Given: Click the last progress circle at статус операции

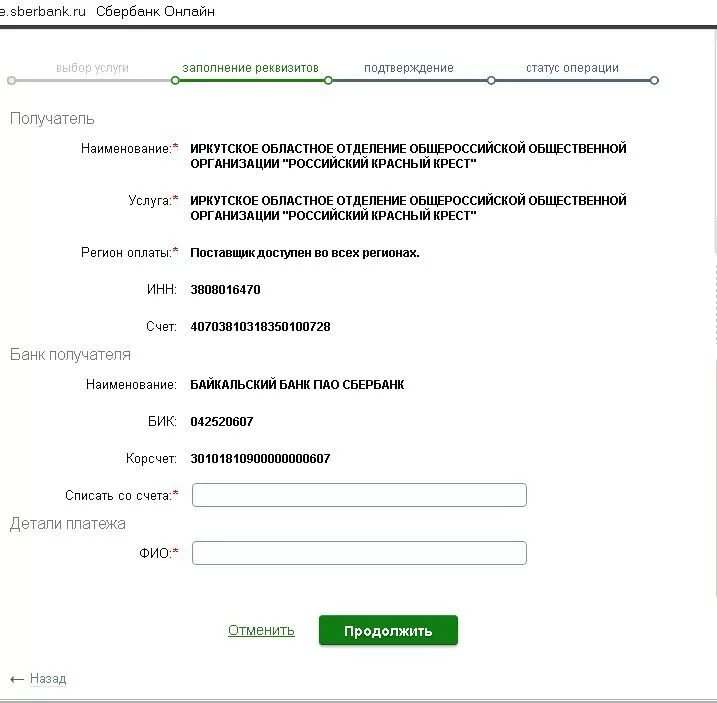Looking at the screenshot, I should coord(654,80).
